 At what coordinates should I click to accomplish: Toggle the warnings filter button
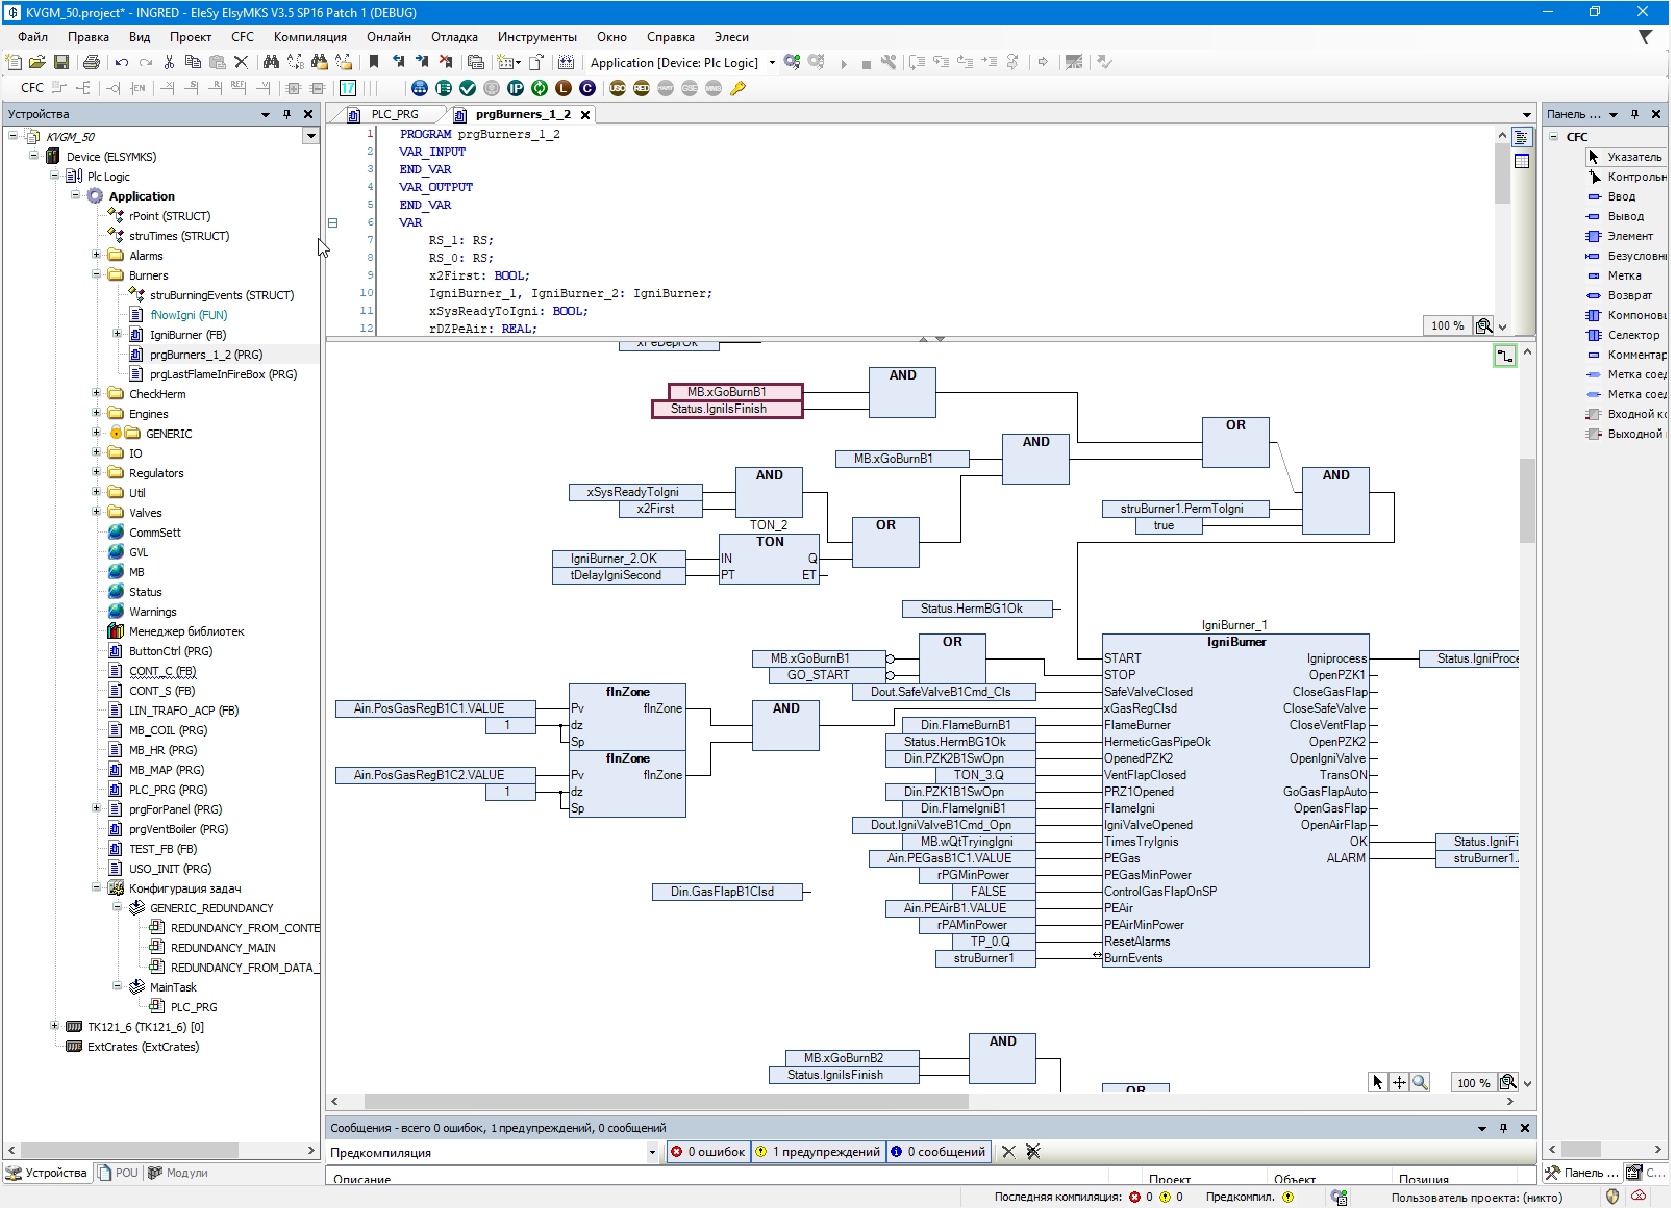tap(818, 1152)
